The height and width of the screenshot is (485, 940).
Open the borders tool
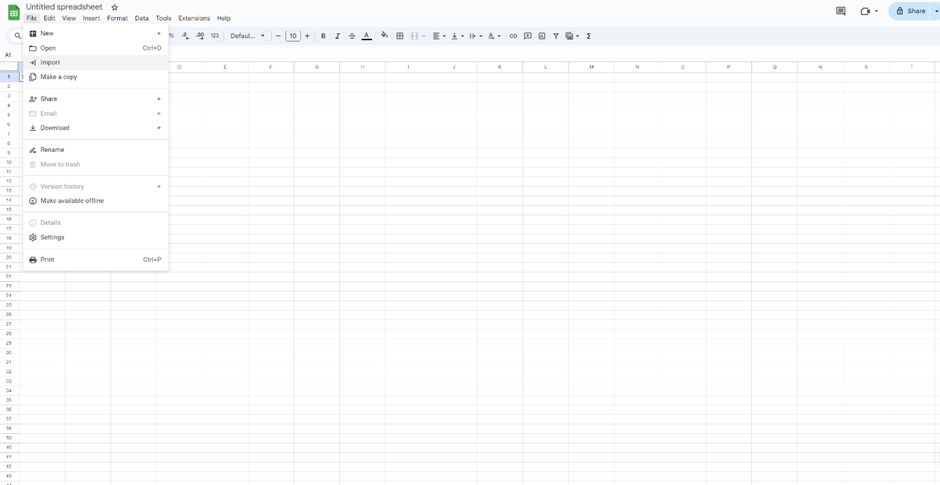(400, 36)
